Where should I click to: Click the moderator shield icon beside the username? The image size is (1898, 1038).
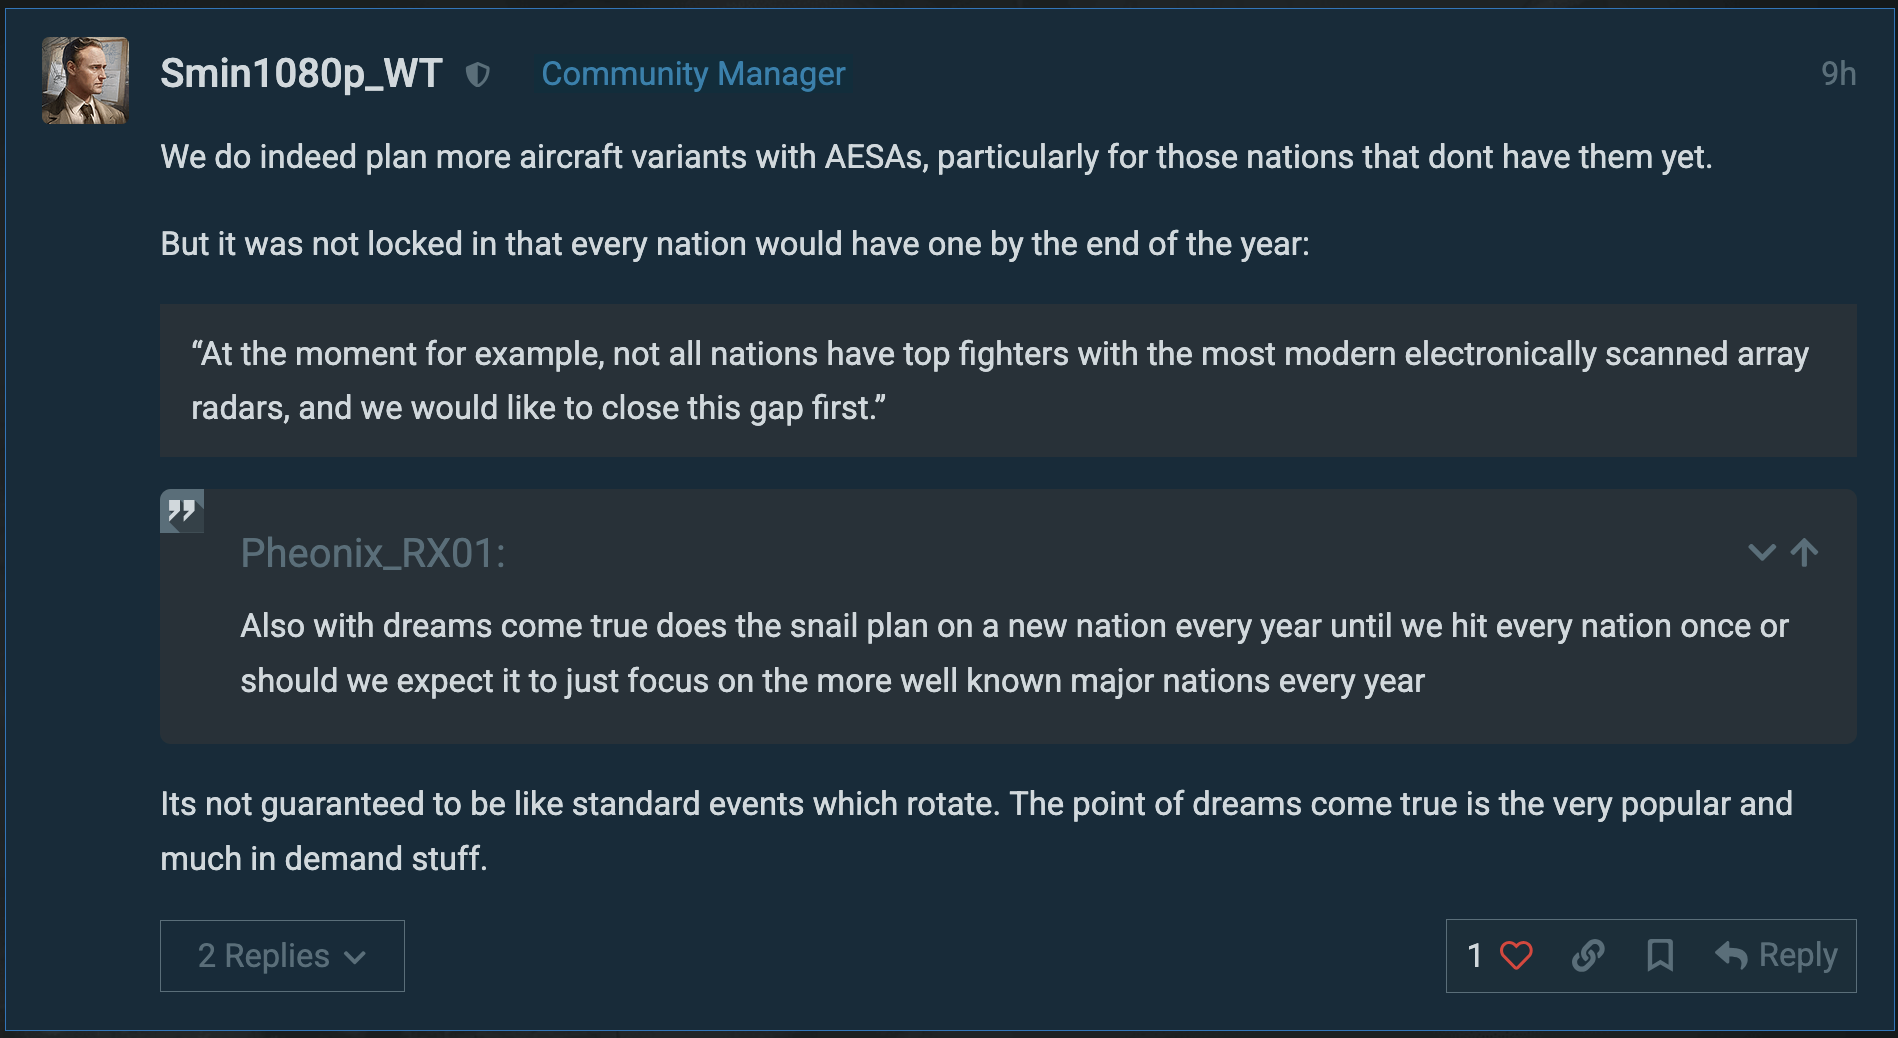click(x=478, y=74)
